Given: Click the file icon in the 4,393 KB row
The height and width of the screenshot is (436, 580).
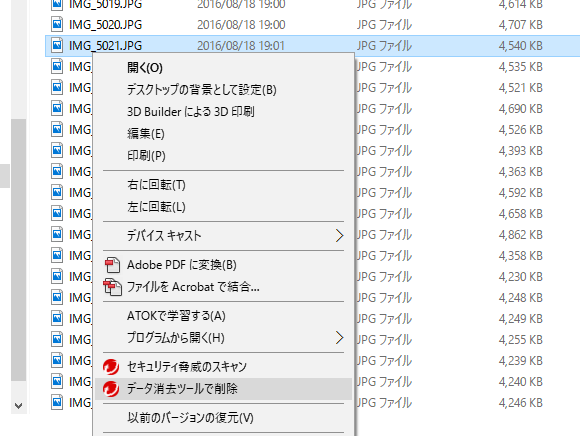Looking at the screenshot, I should coord(57,151).
